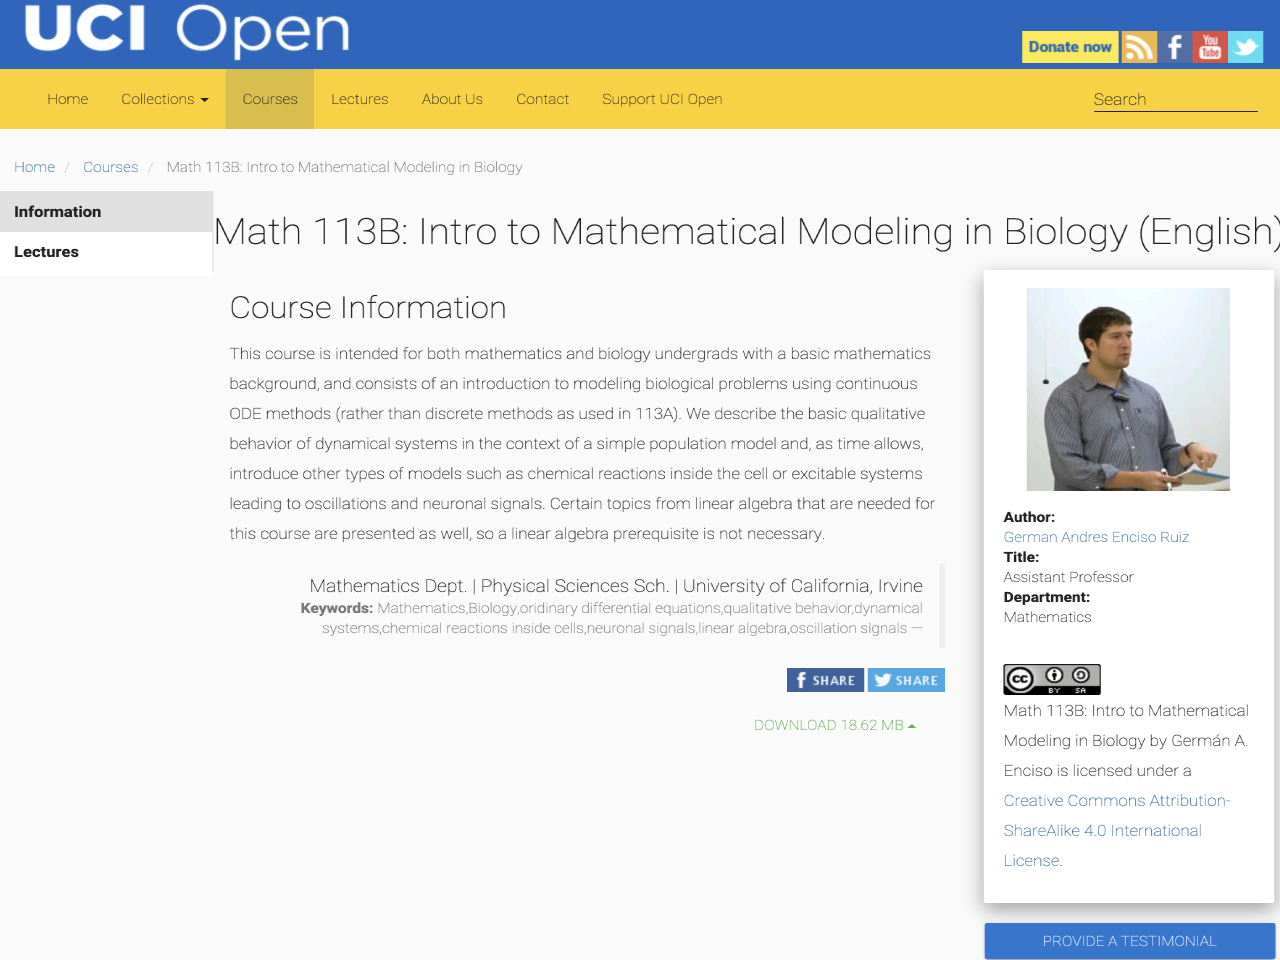The width and height of the screenshot is (1280, 960).
Task: Open the Contact page
Action: [x=542, y=99]
